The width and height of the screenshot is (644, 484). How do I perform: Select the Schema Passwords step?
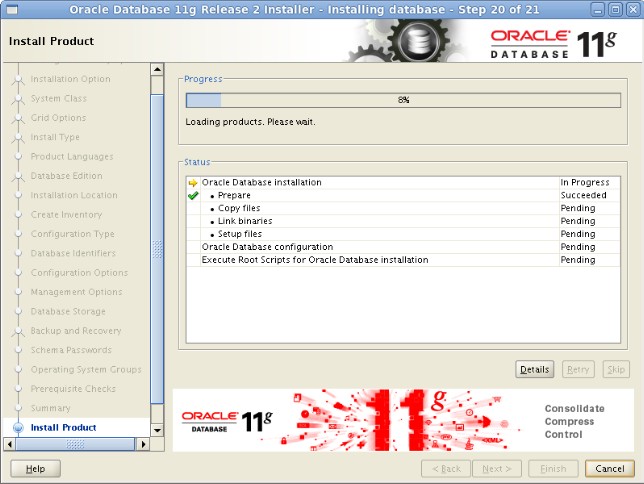point(71,350)
